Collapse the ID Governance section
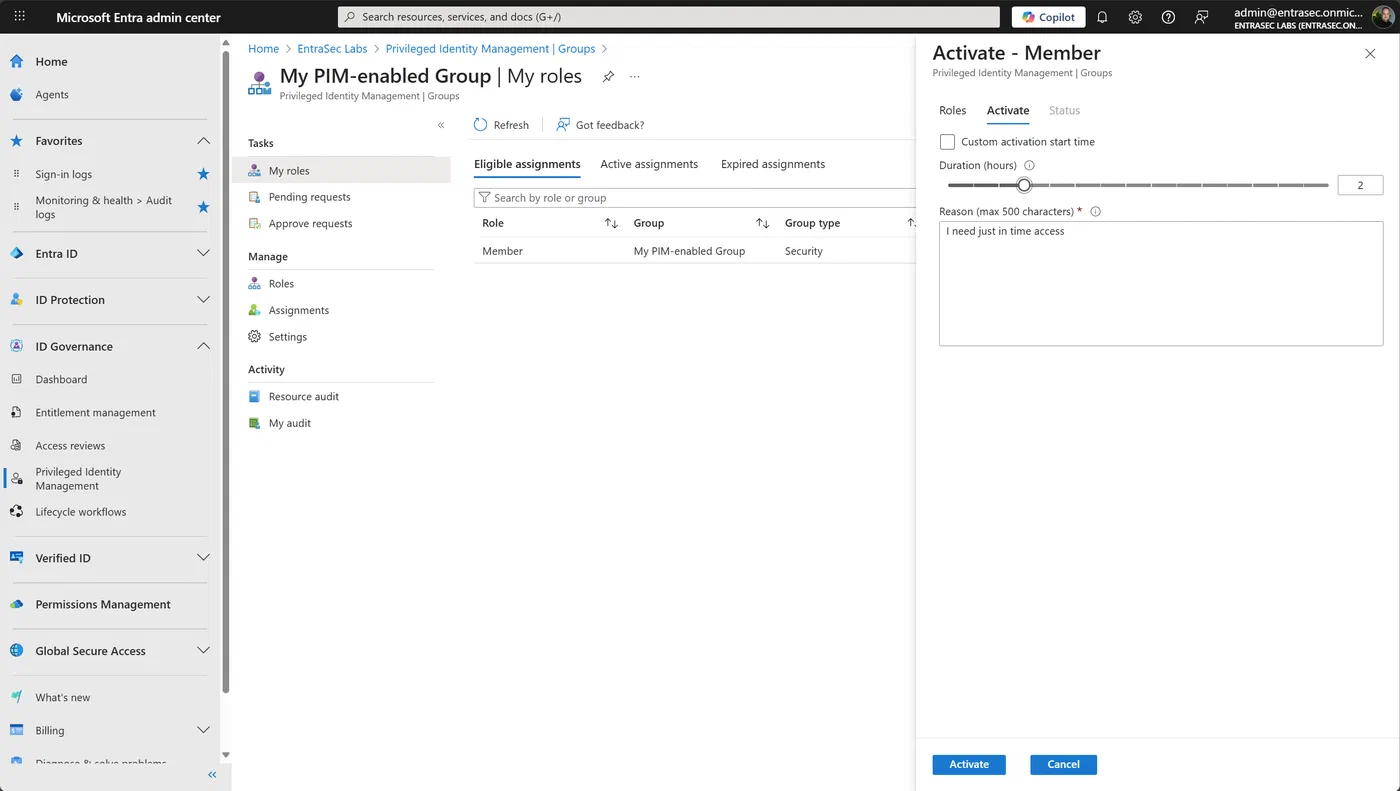Viewport: 1400px width, 791px height. [203, 346]
